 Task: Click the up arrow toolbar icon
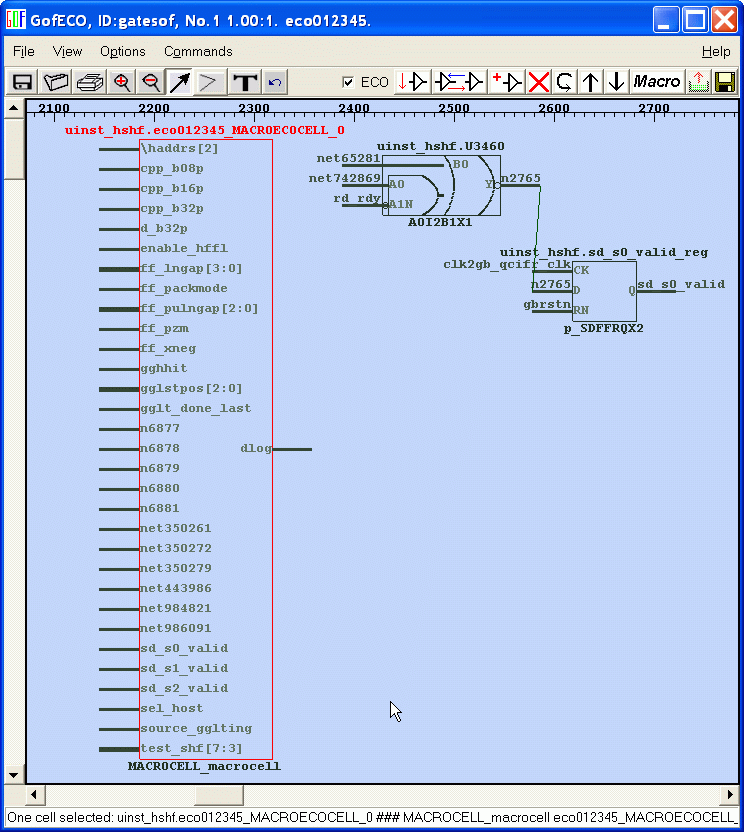591,82
